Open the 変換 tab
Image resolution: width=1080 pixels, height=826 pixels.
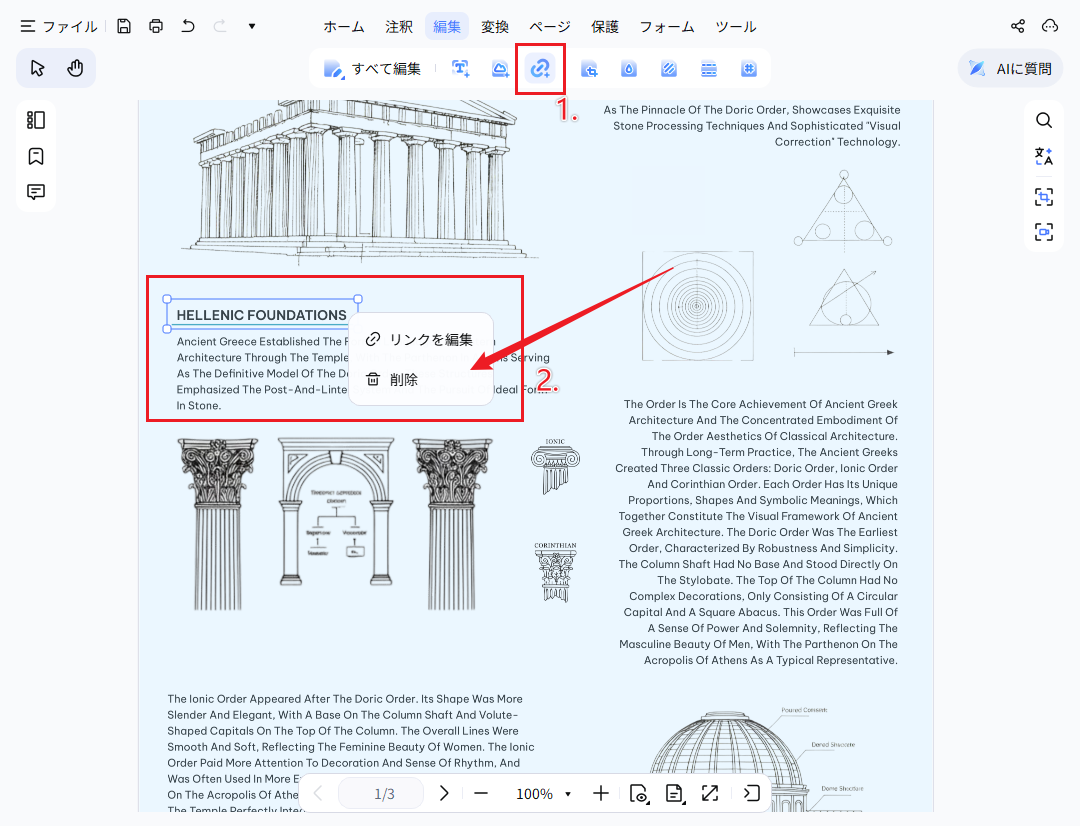click(x=495, y=27)
